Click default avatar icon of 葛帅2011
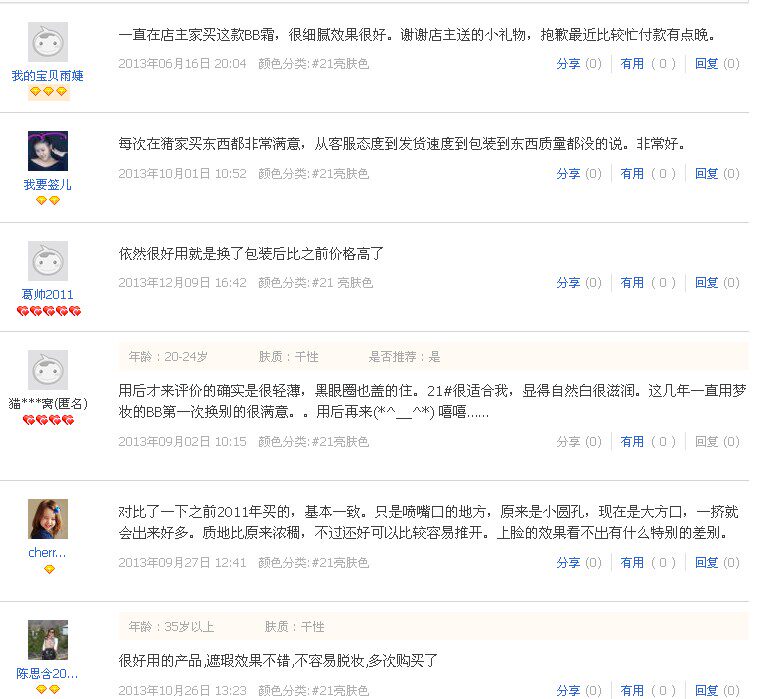 click(48, 261)
